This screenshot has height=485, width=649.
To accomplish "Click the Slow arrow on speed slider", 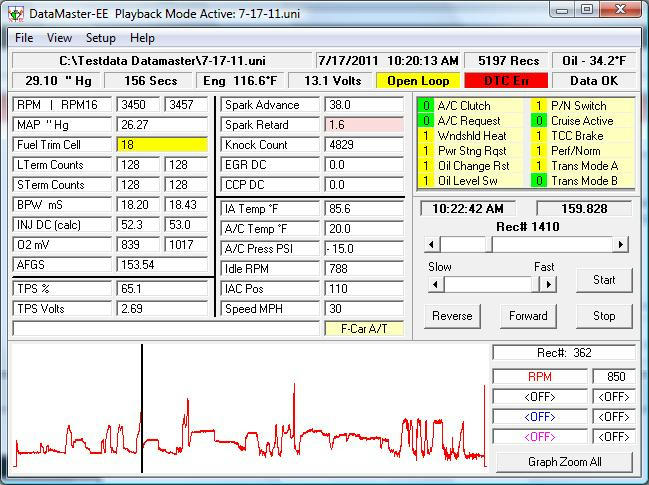I will point(435,284).
